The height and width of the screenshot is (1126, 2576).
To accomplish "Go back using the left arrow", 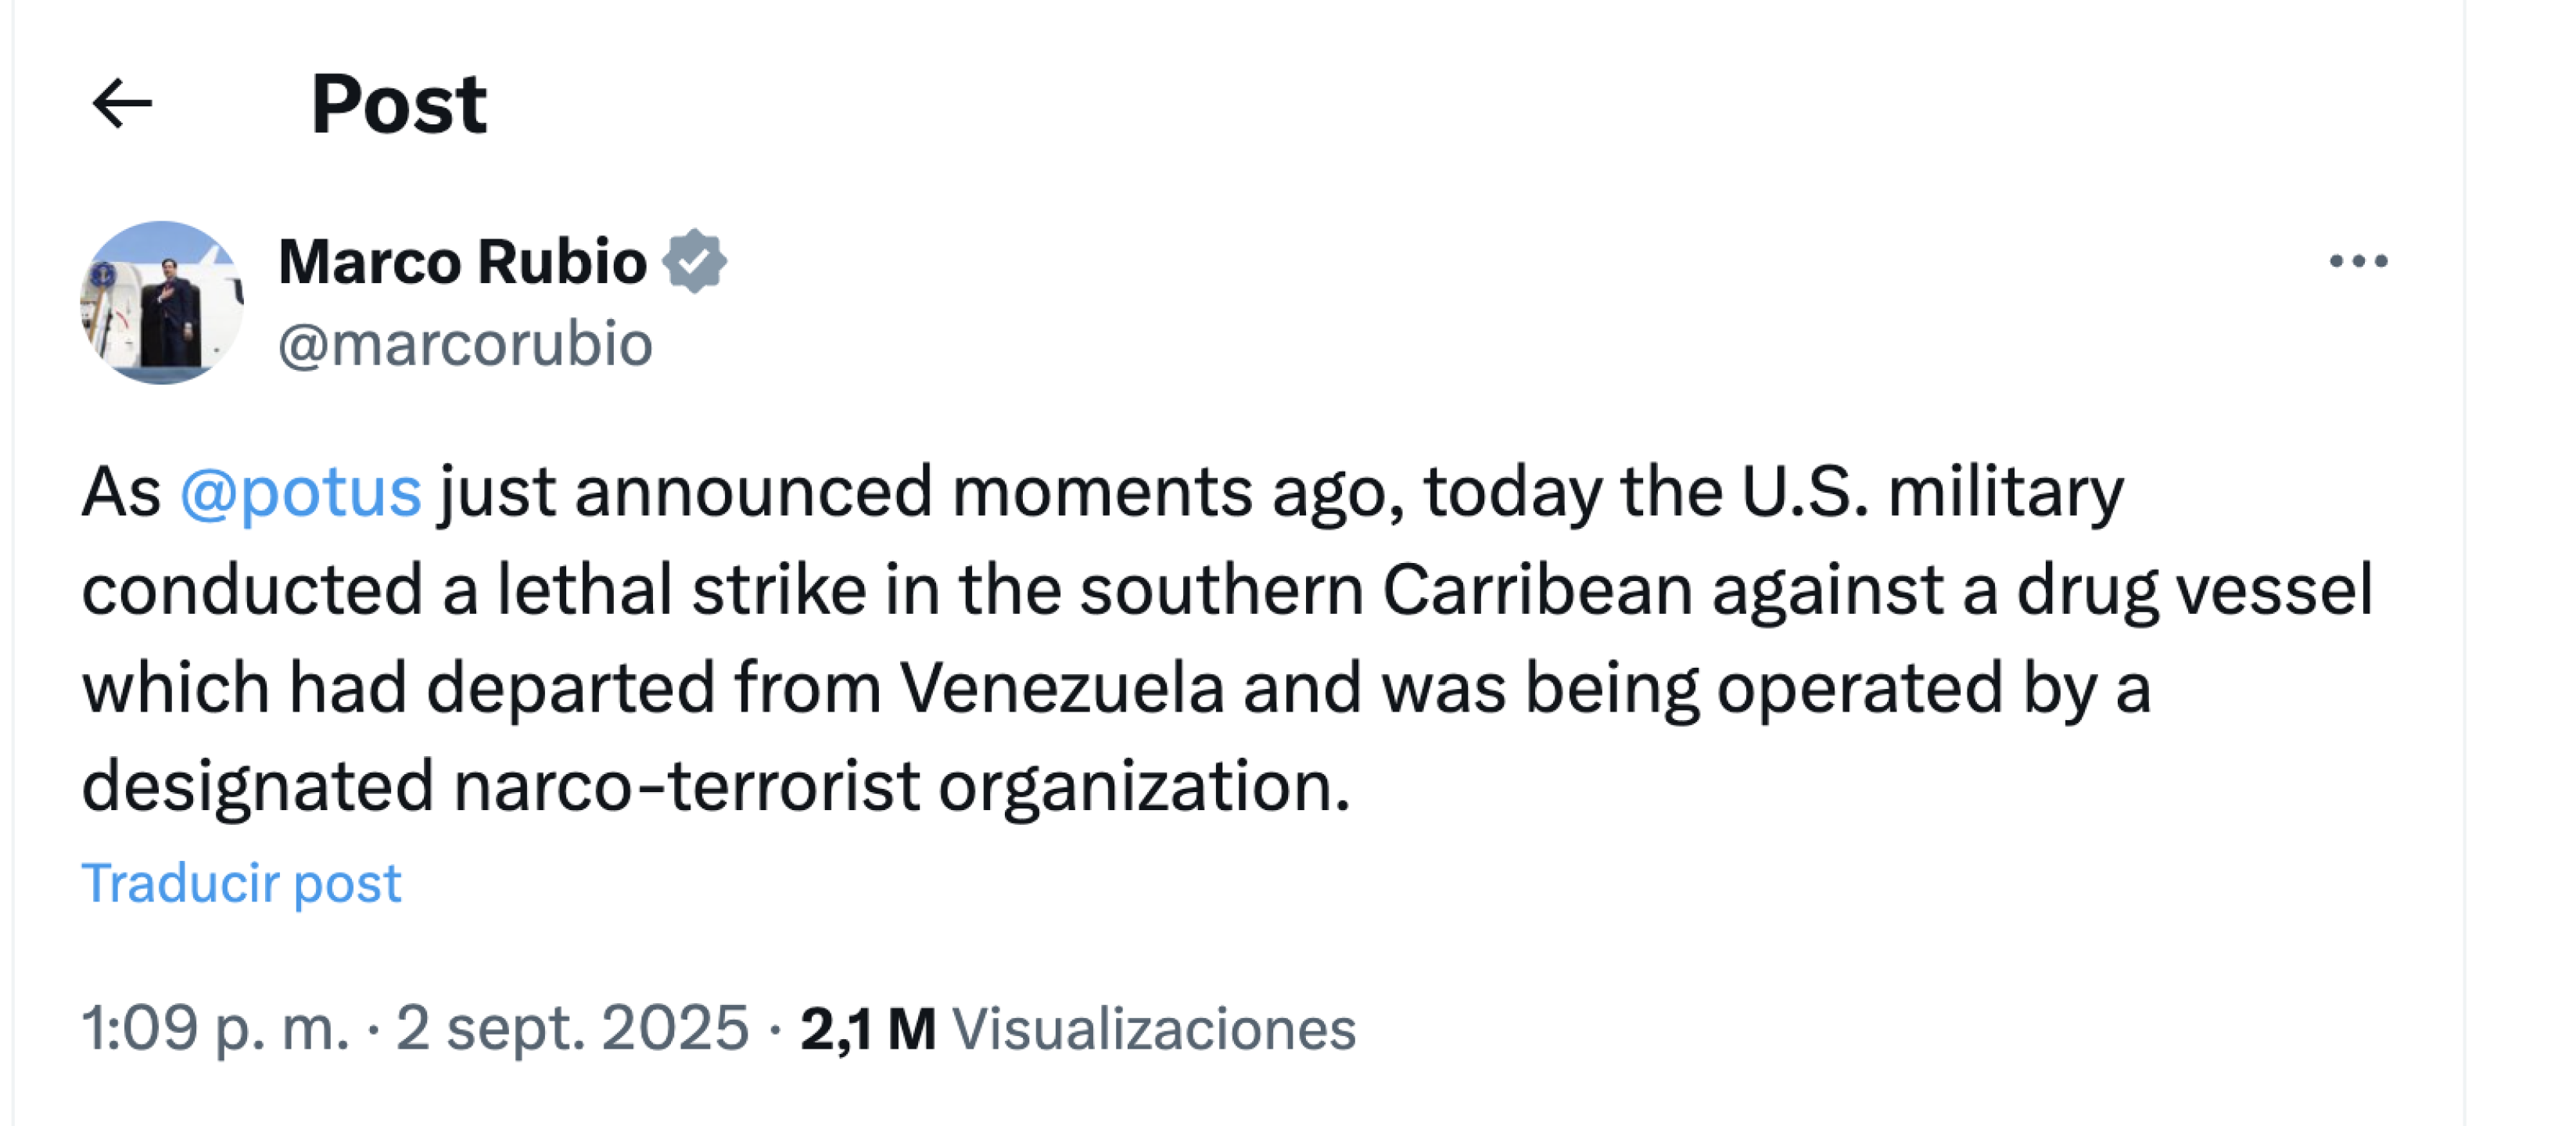I will (x=121, y=104).
